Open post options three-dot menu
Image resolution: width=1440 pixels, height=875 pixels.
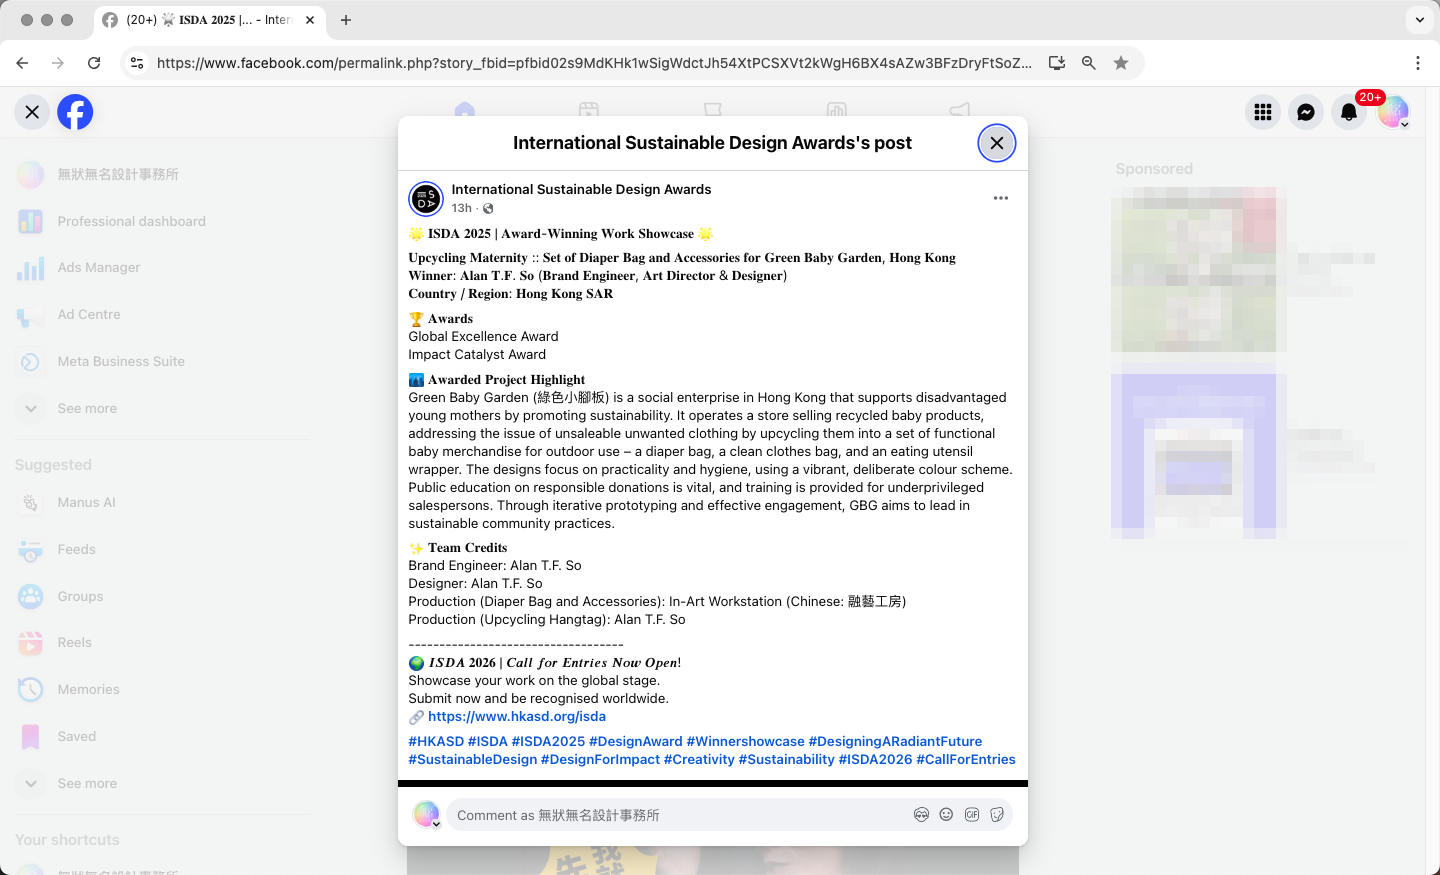pos(1000,198)
